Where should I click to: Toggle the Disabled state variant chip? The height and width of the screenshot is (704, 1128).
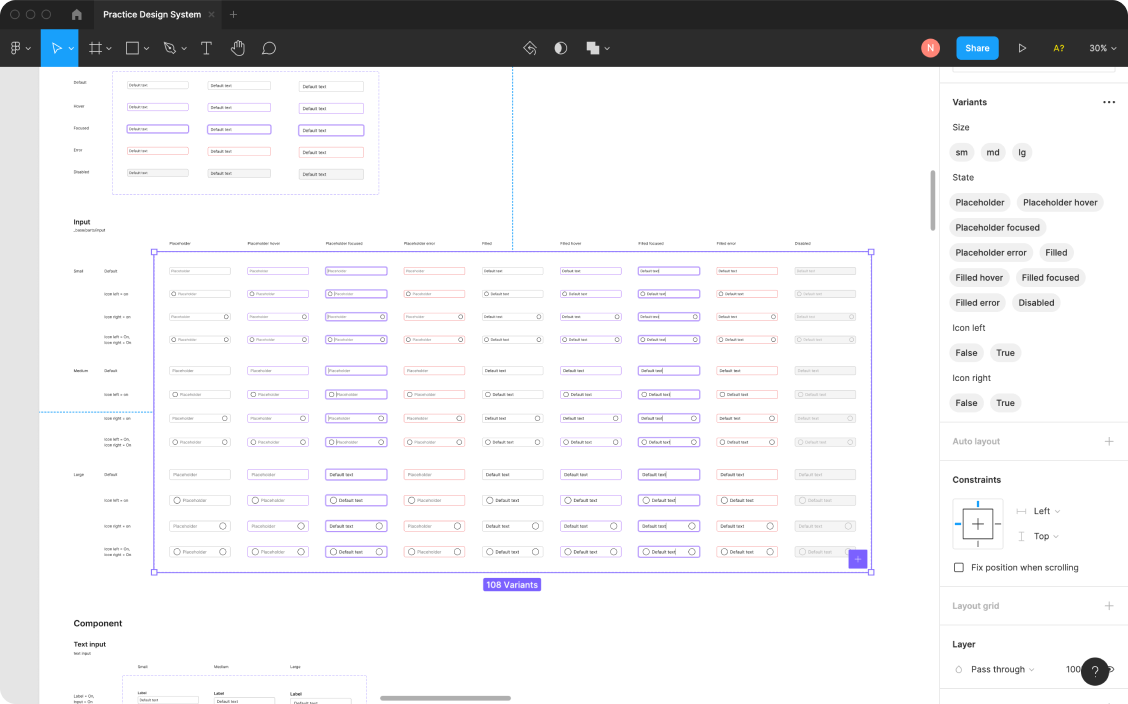pos(1036,302)
